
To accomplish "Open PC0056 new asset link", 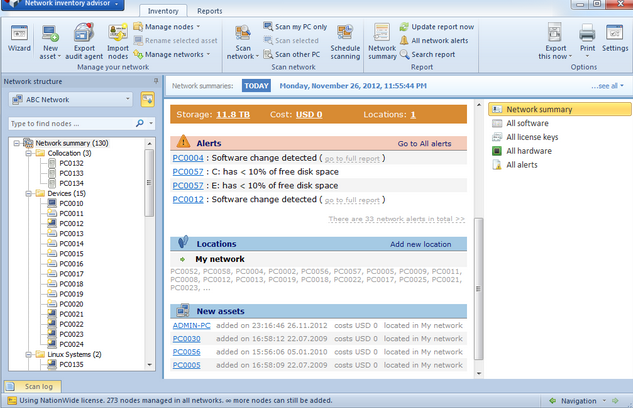I will (187, 352).
